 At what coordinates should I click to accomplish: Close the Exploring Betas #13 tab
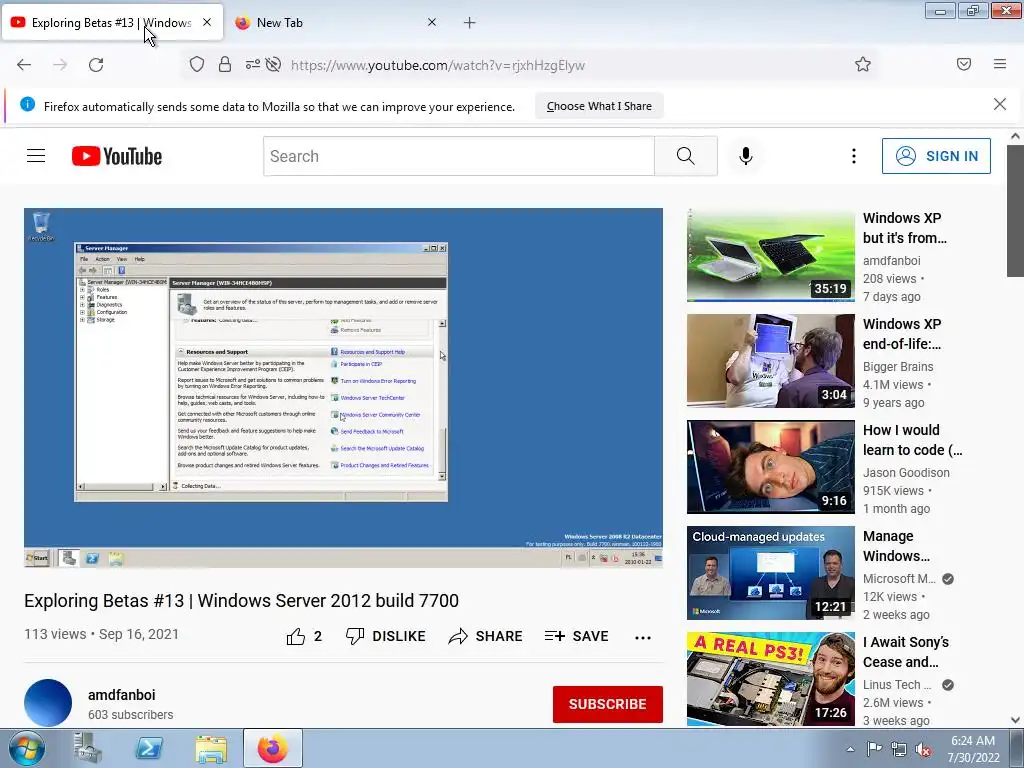point(207,22)
